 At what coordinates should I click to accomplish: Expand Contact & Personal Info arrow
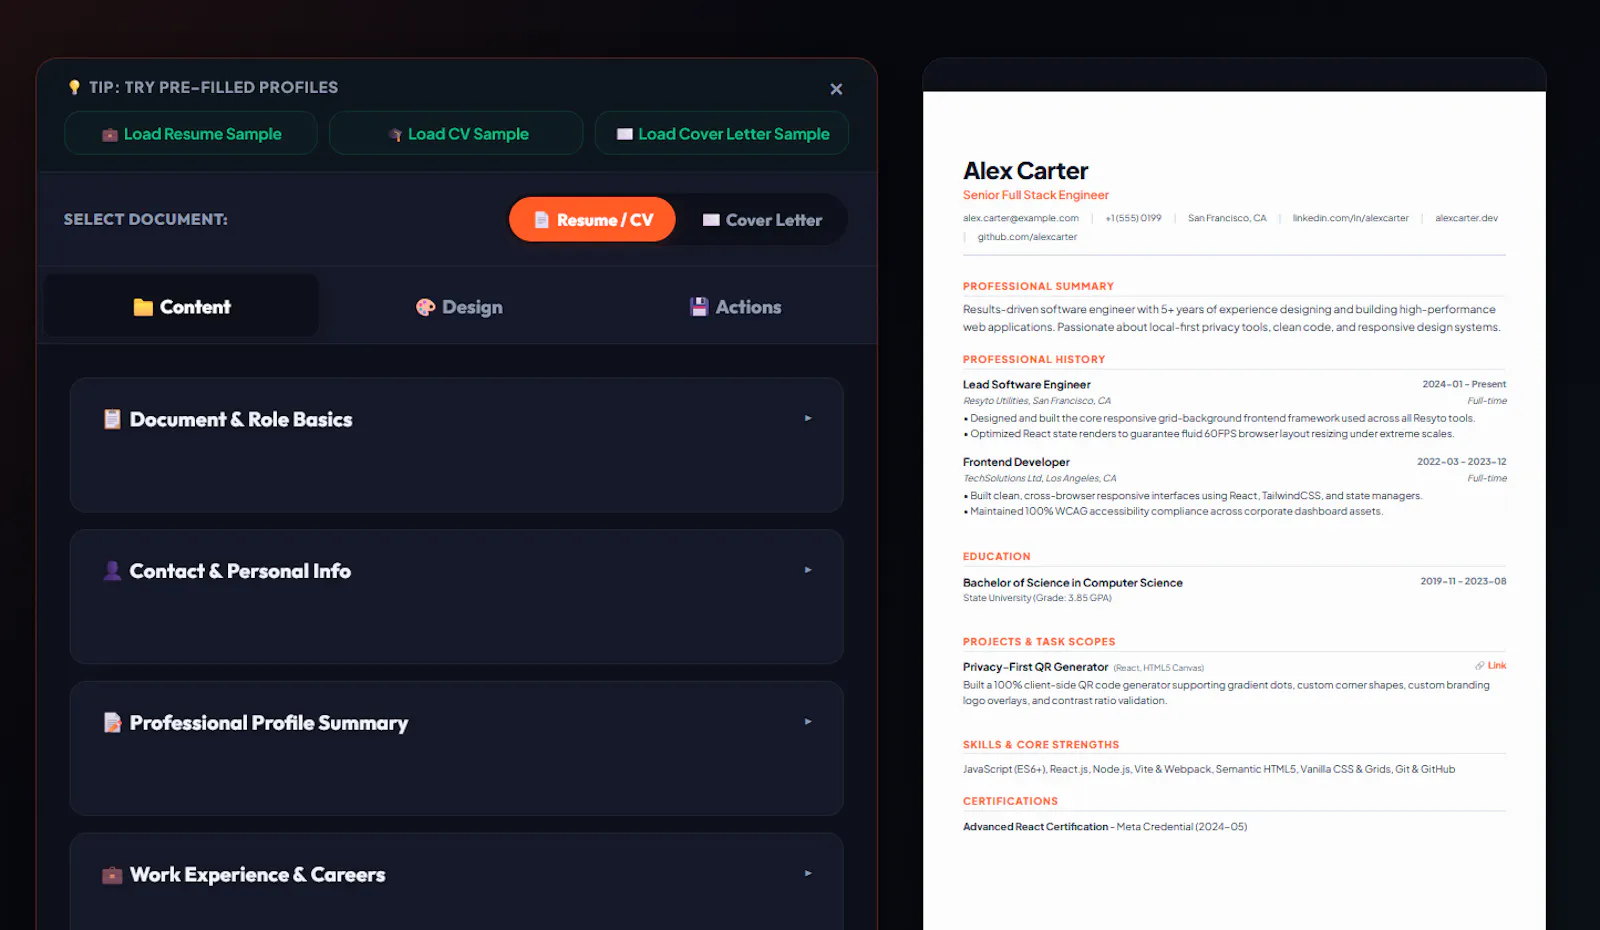[x=808, y=570]
